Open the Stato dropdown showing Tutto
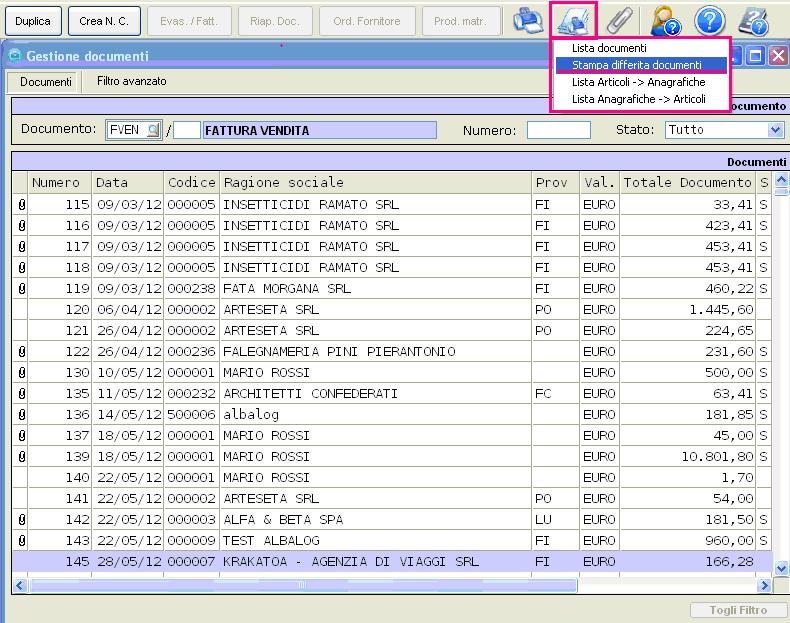This screenshot has height=623, width=790. 725,130
